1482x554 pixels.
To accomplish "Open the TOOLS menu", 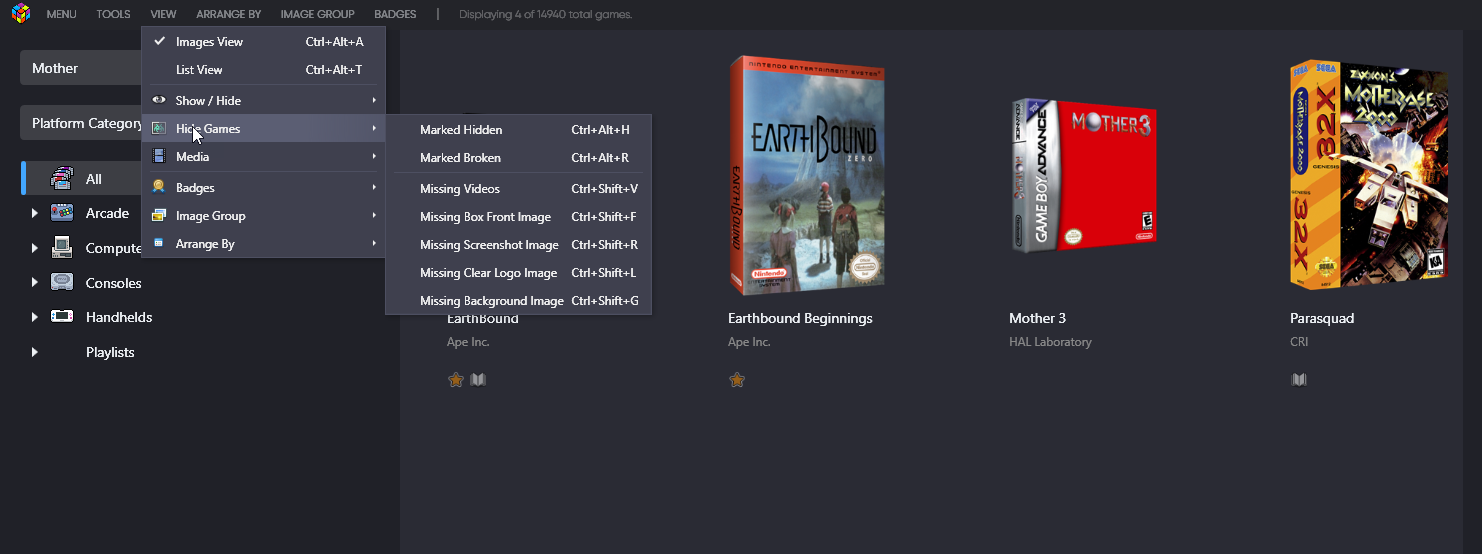I will pos(113,14).
